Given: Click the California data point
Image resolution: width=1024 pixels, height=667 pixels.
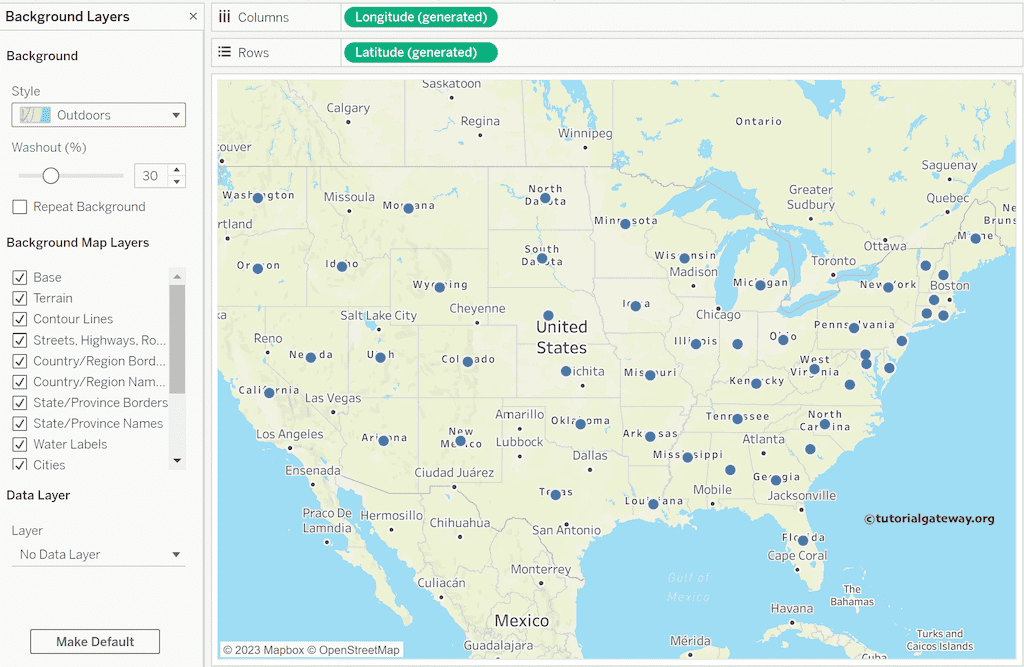Looking at the screenshot, I should pyautogui.click(x=269, y=393).
